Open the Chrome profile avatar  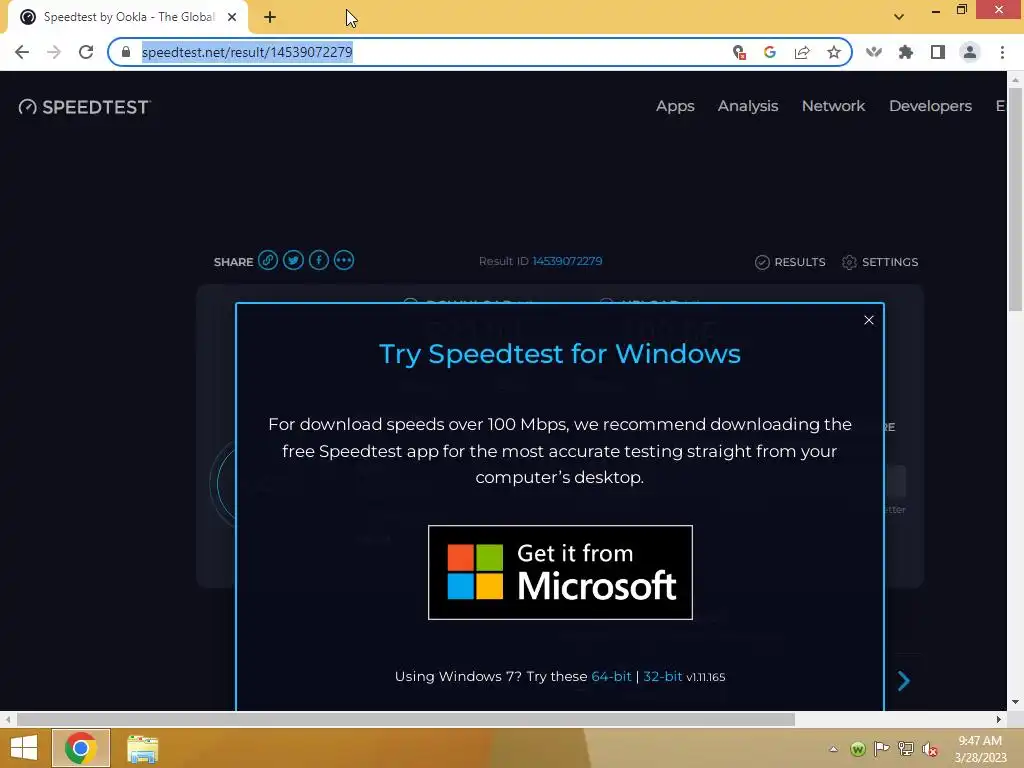970,52
